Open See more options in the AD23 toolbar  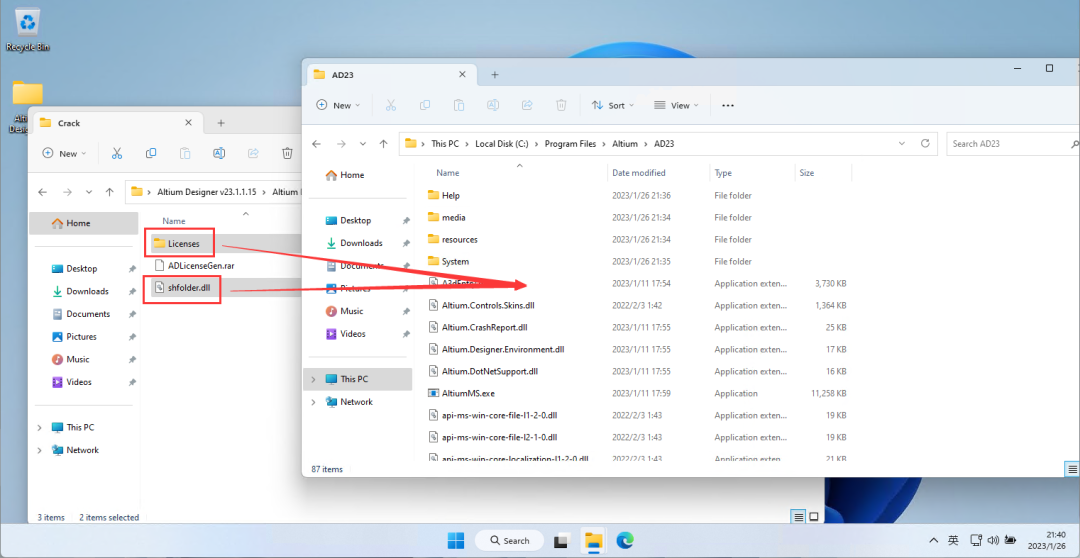pos(728,105)
